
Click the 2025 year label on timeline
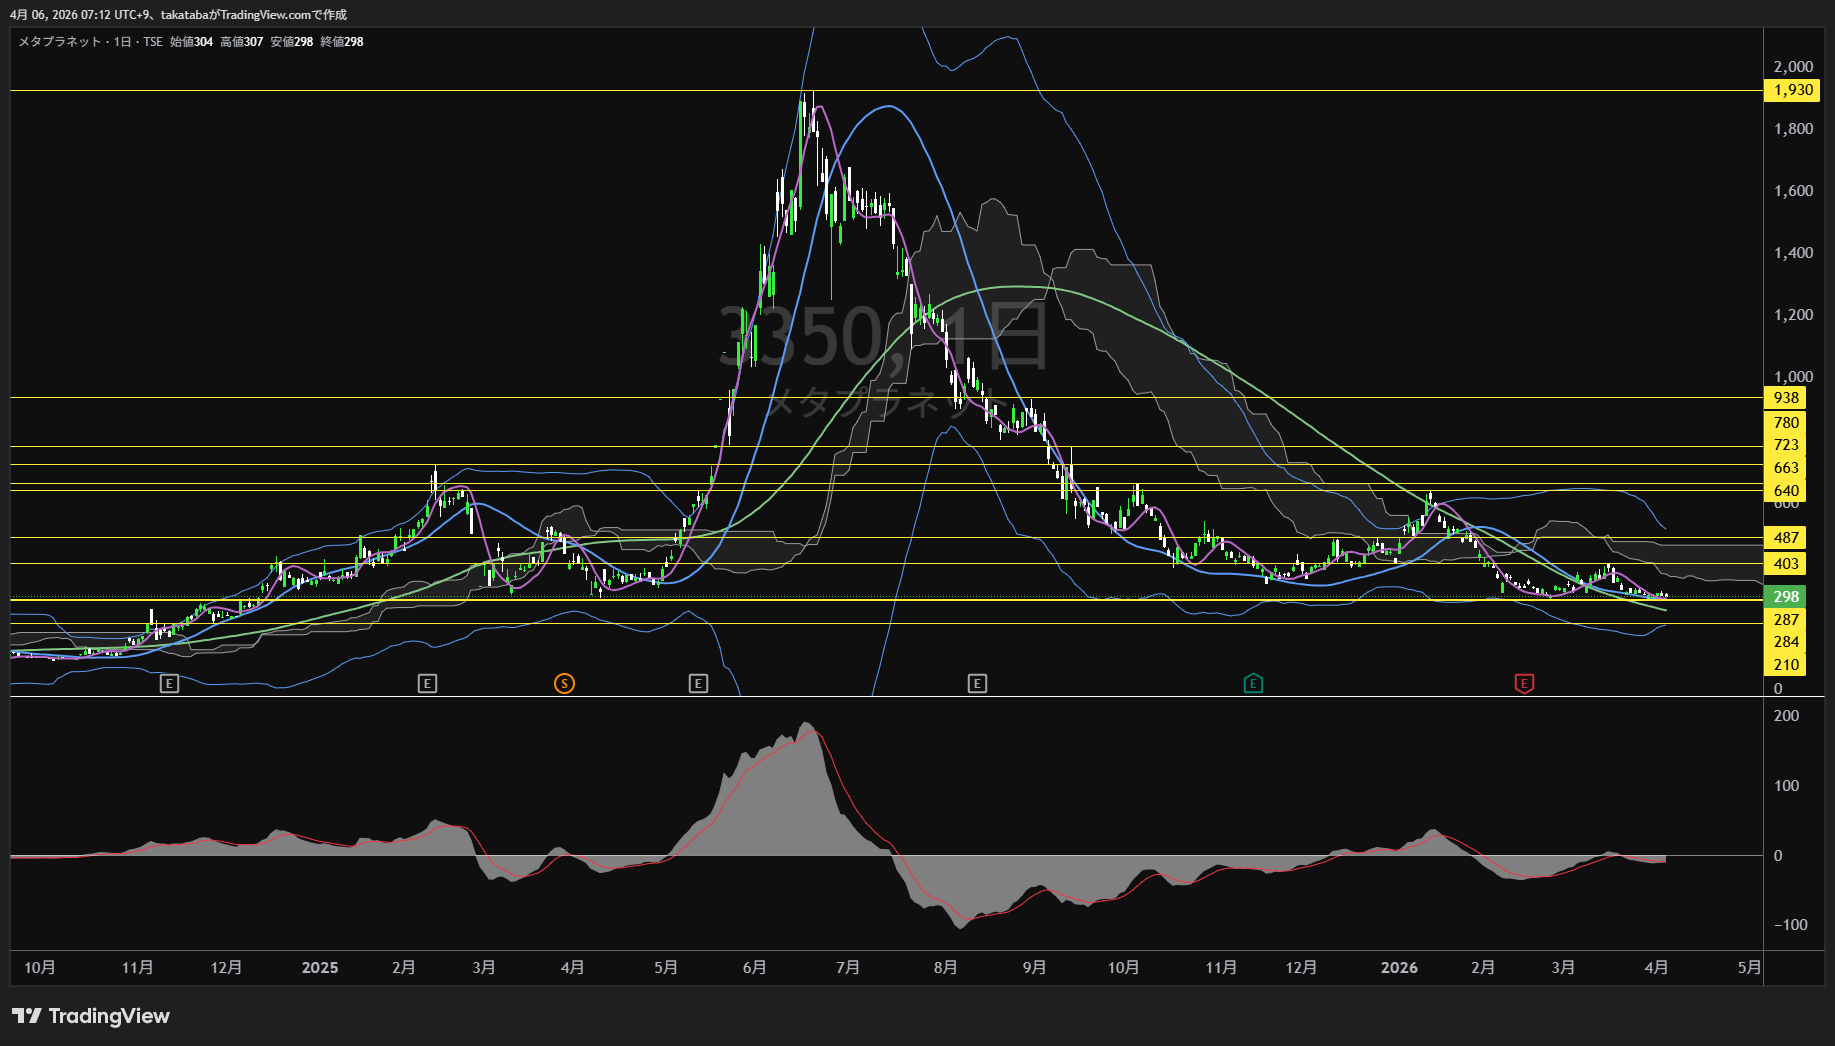320,968
